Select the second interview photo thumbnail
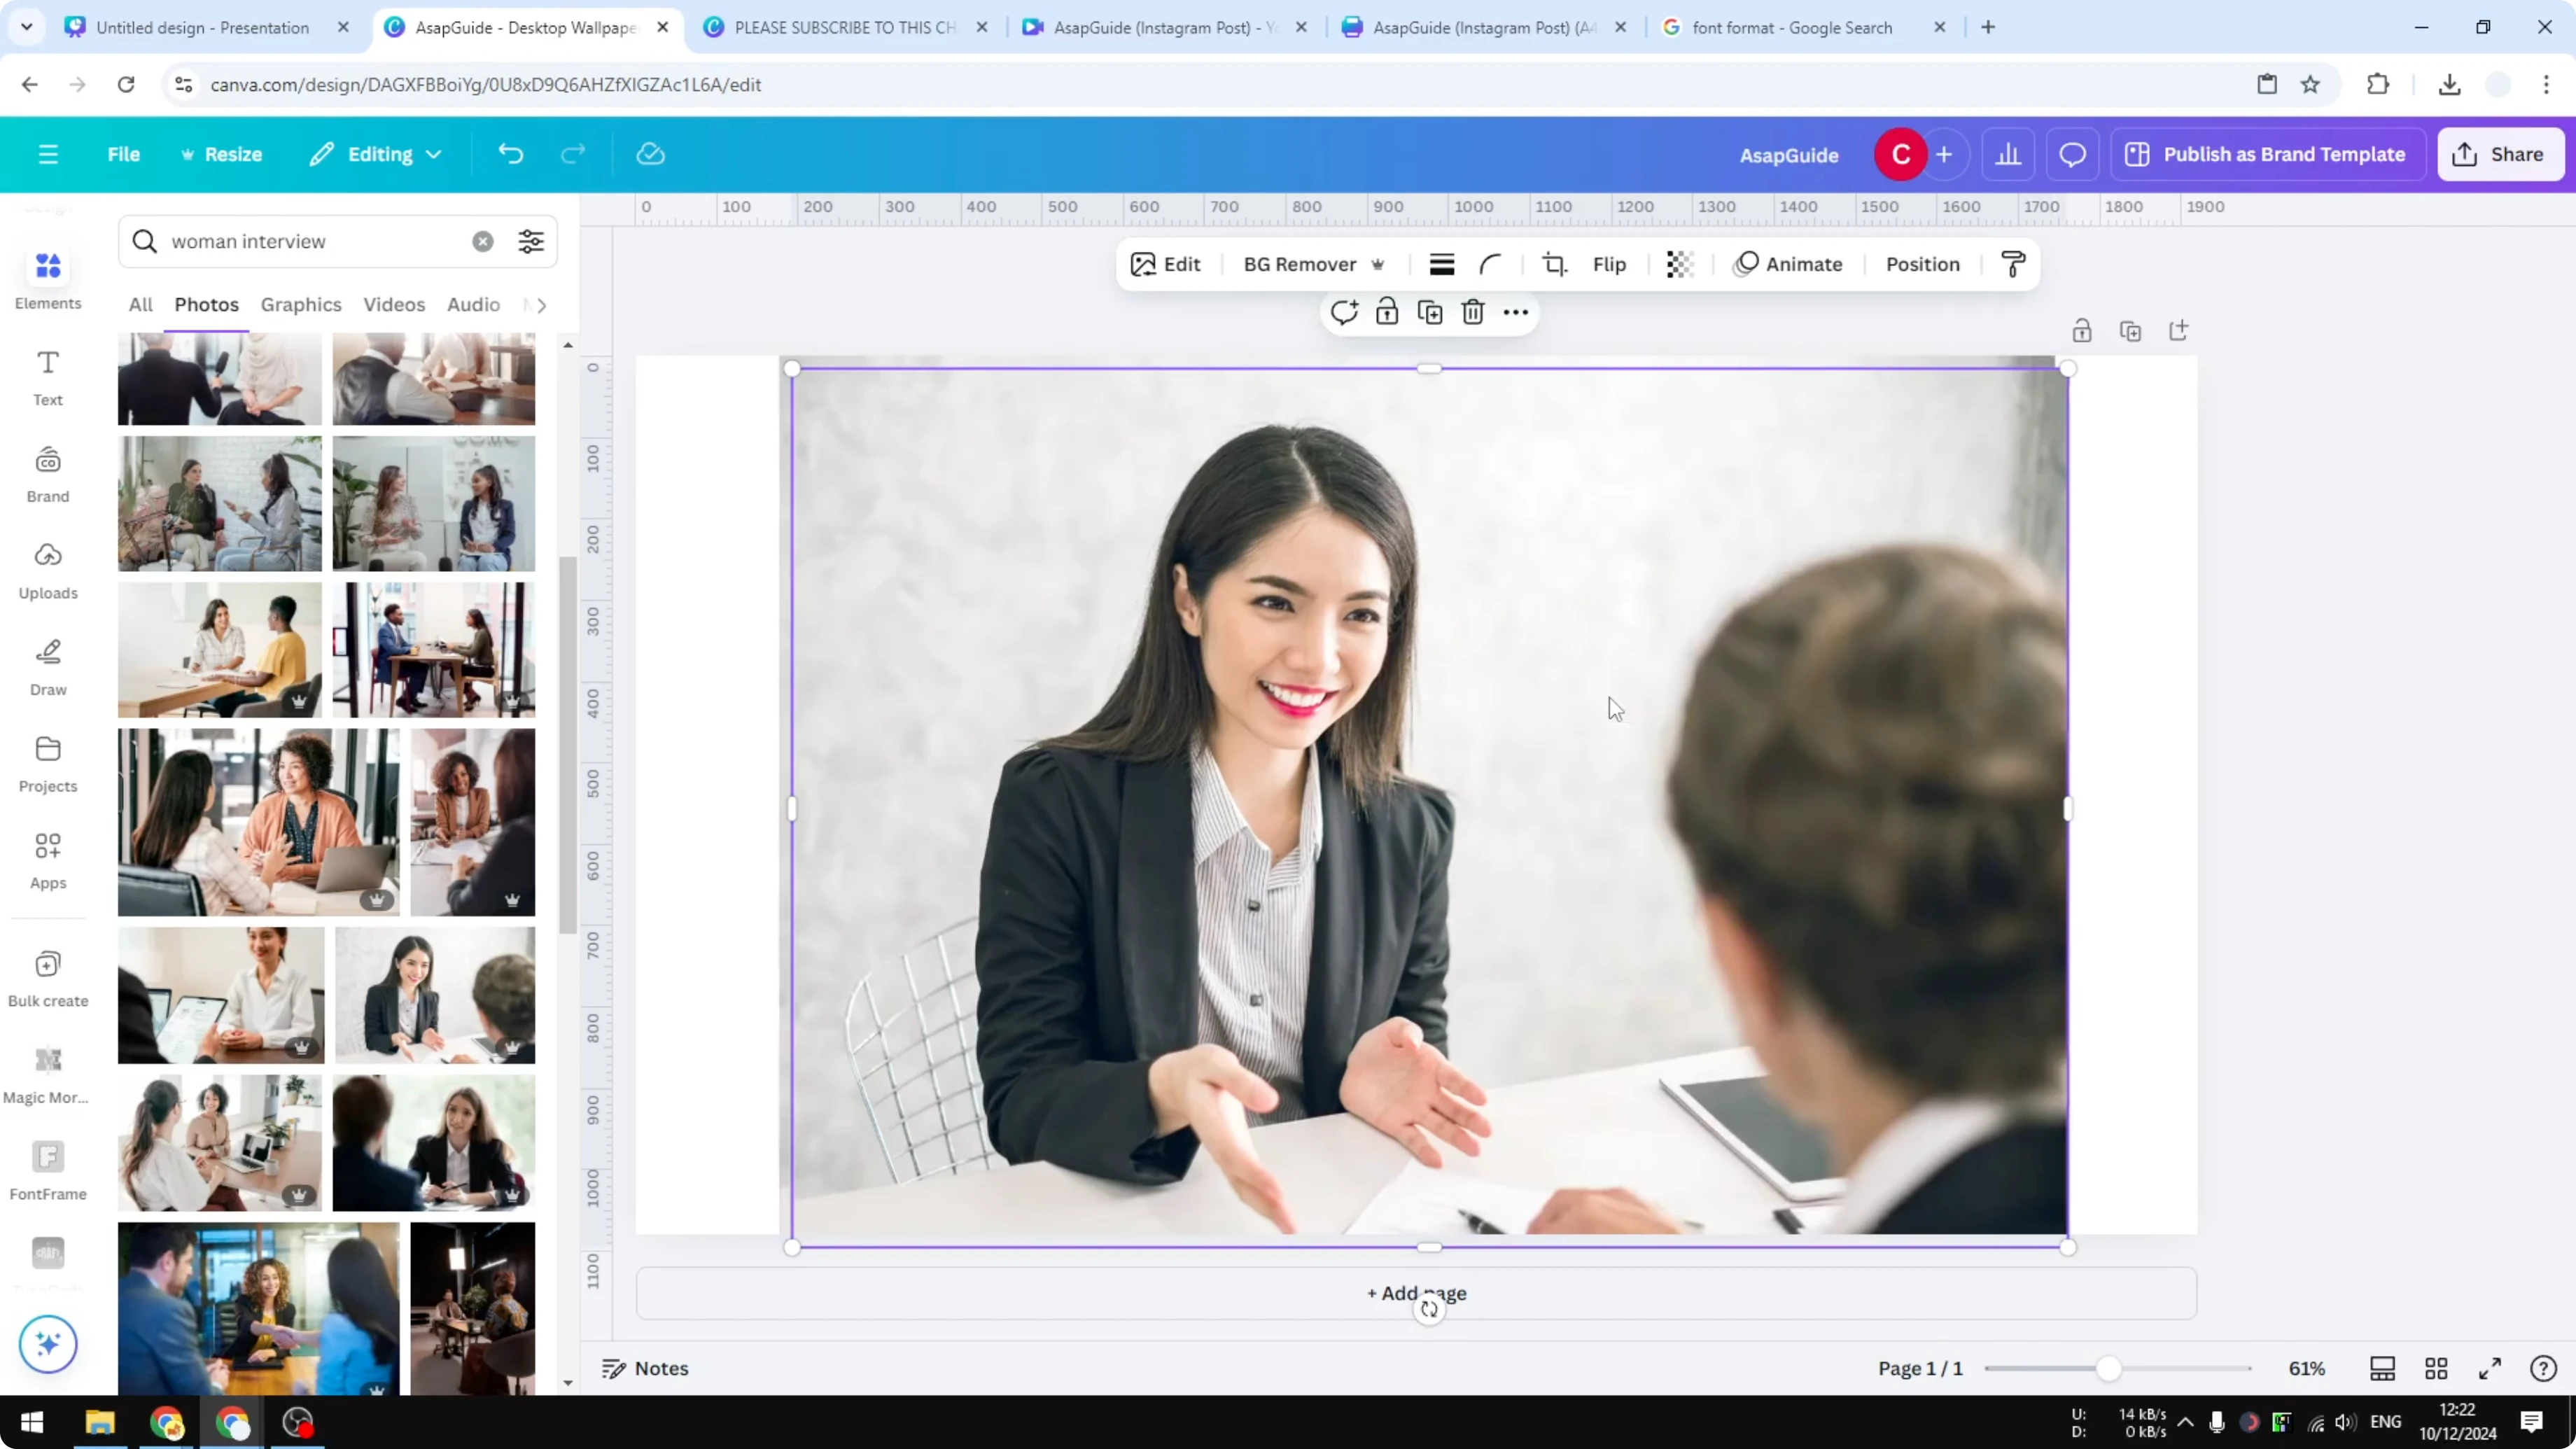Image resolution: width=2576 pixels, height=1449 pixels. (434, 379)
